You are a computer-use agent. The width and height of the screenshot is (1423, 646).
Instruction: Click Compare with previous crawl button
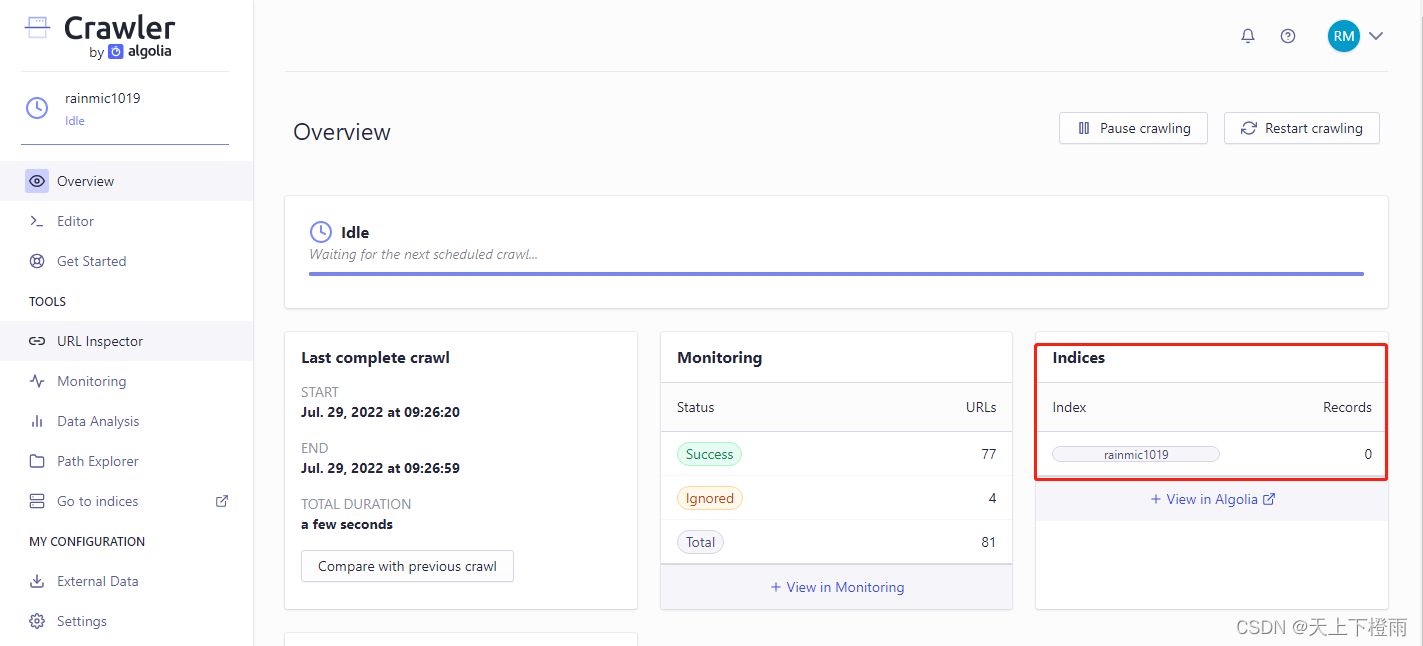407,566
